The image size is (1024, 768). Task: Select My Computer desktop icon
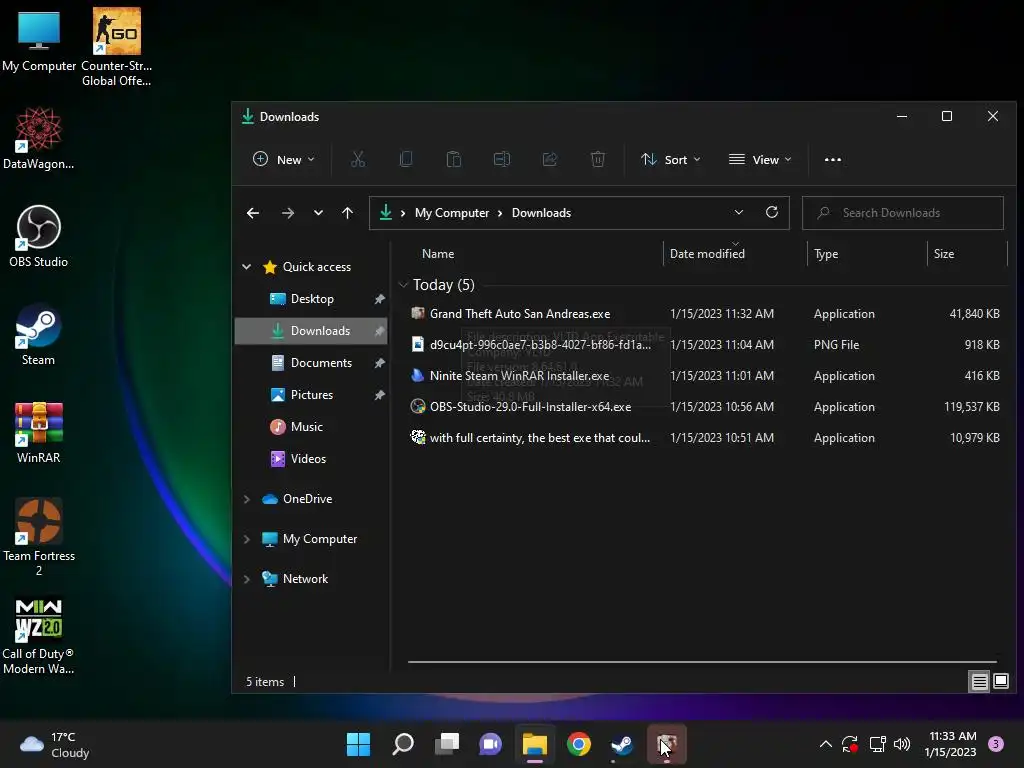[39, 40]
